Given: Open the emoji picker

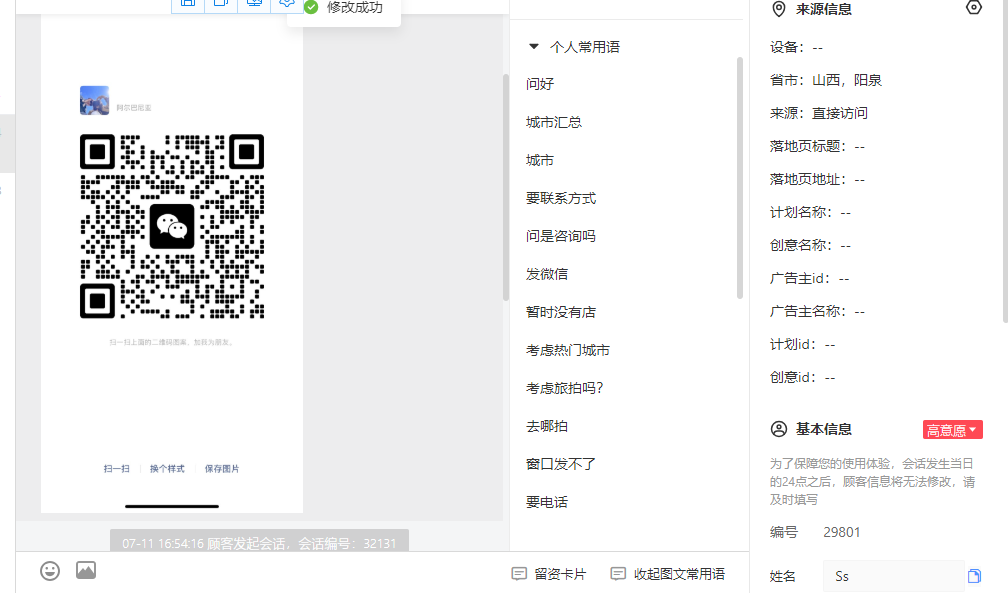Looking at the screenshot, I should click(50, 570).
